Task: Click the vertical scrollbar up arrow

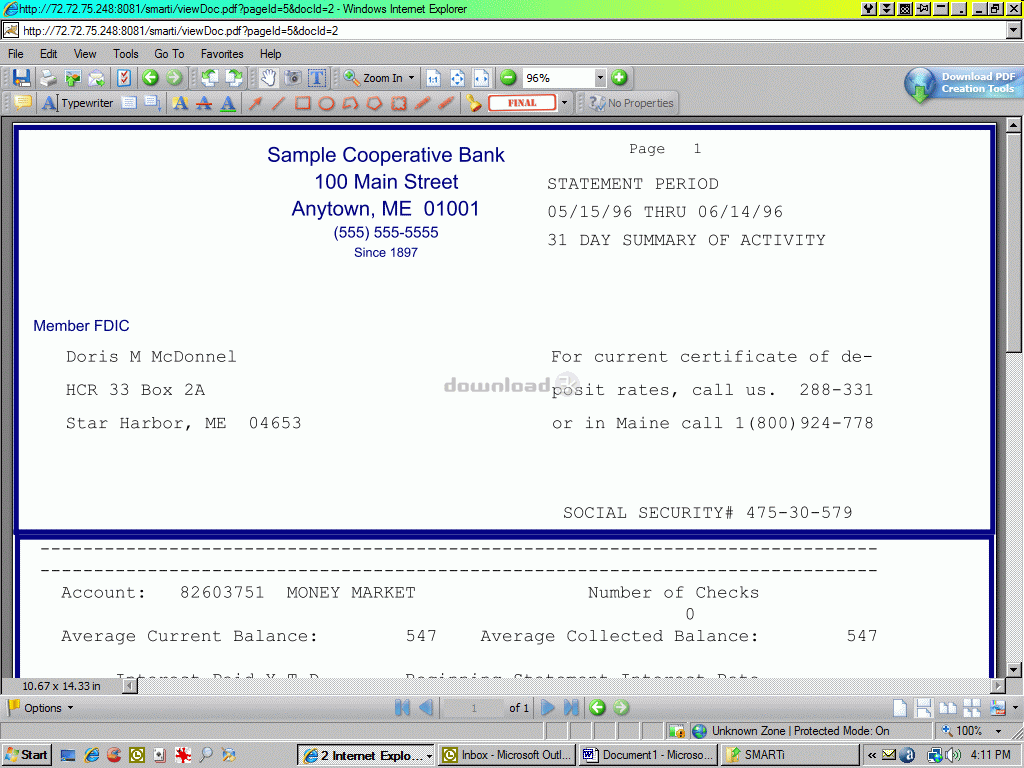Action: click(1013, 124)
